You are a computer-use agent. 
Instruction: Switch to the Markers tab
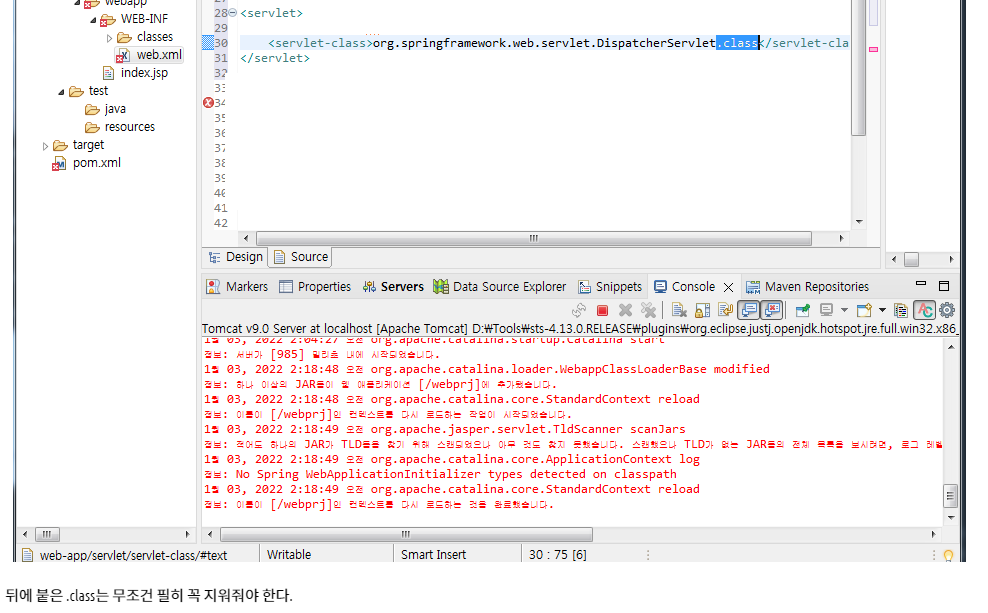237,287
